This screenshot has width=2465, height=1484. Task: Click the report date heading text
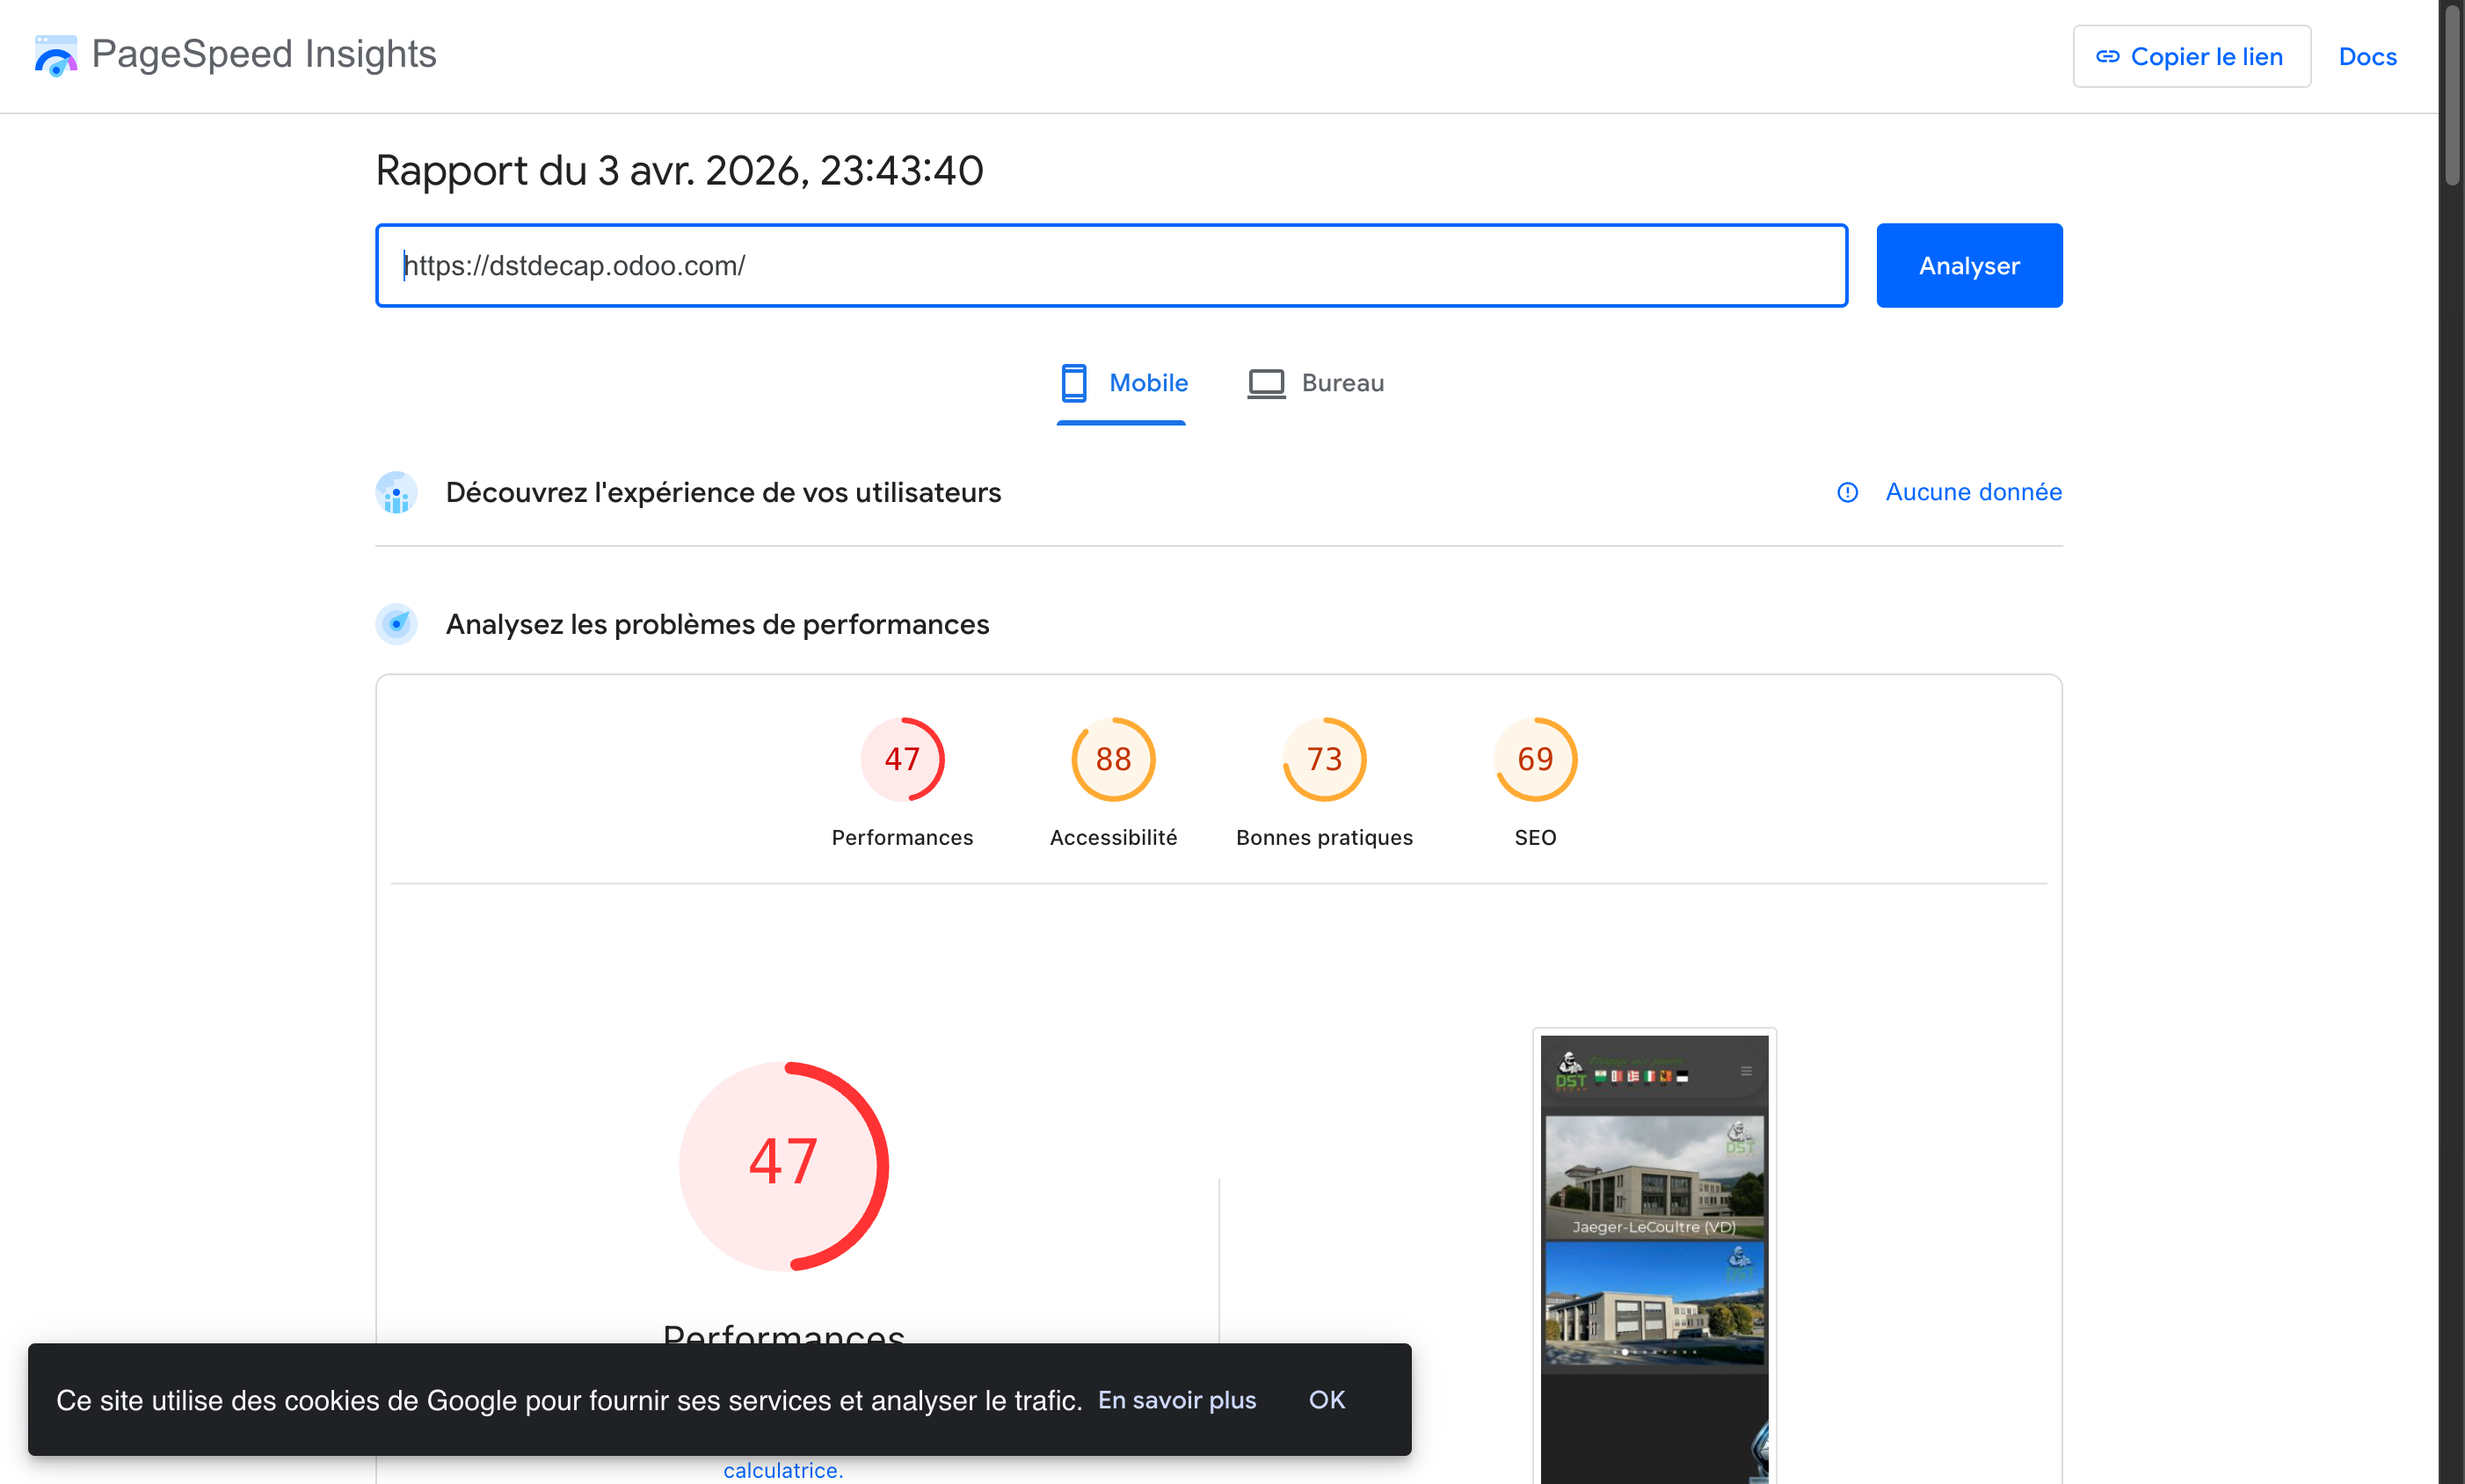pyautogui.click(x=679, y=170)
